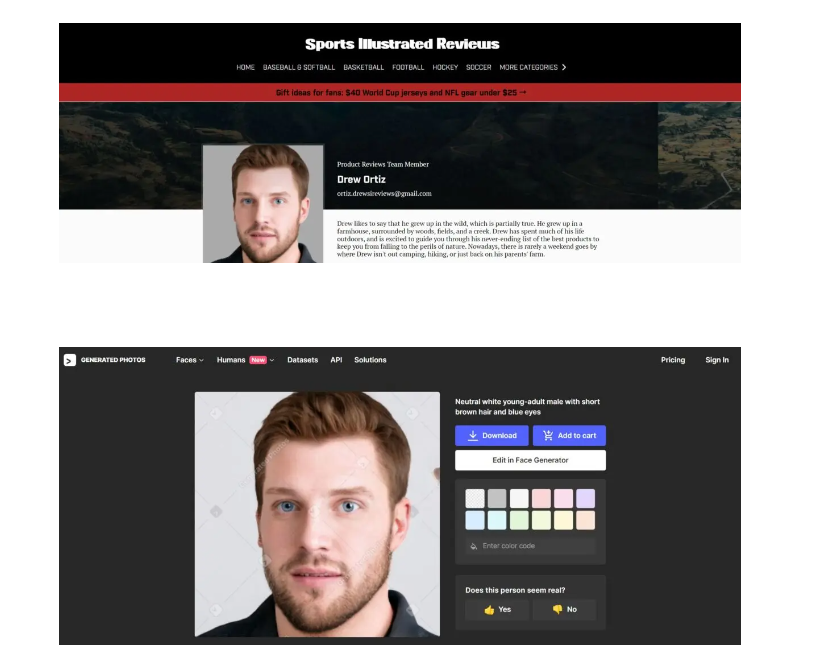Select the gray background swatch
The width and height of the screenshot is (821, 660).
497,499
